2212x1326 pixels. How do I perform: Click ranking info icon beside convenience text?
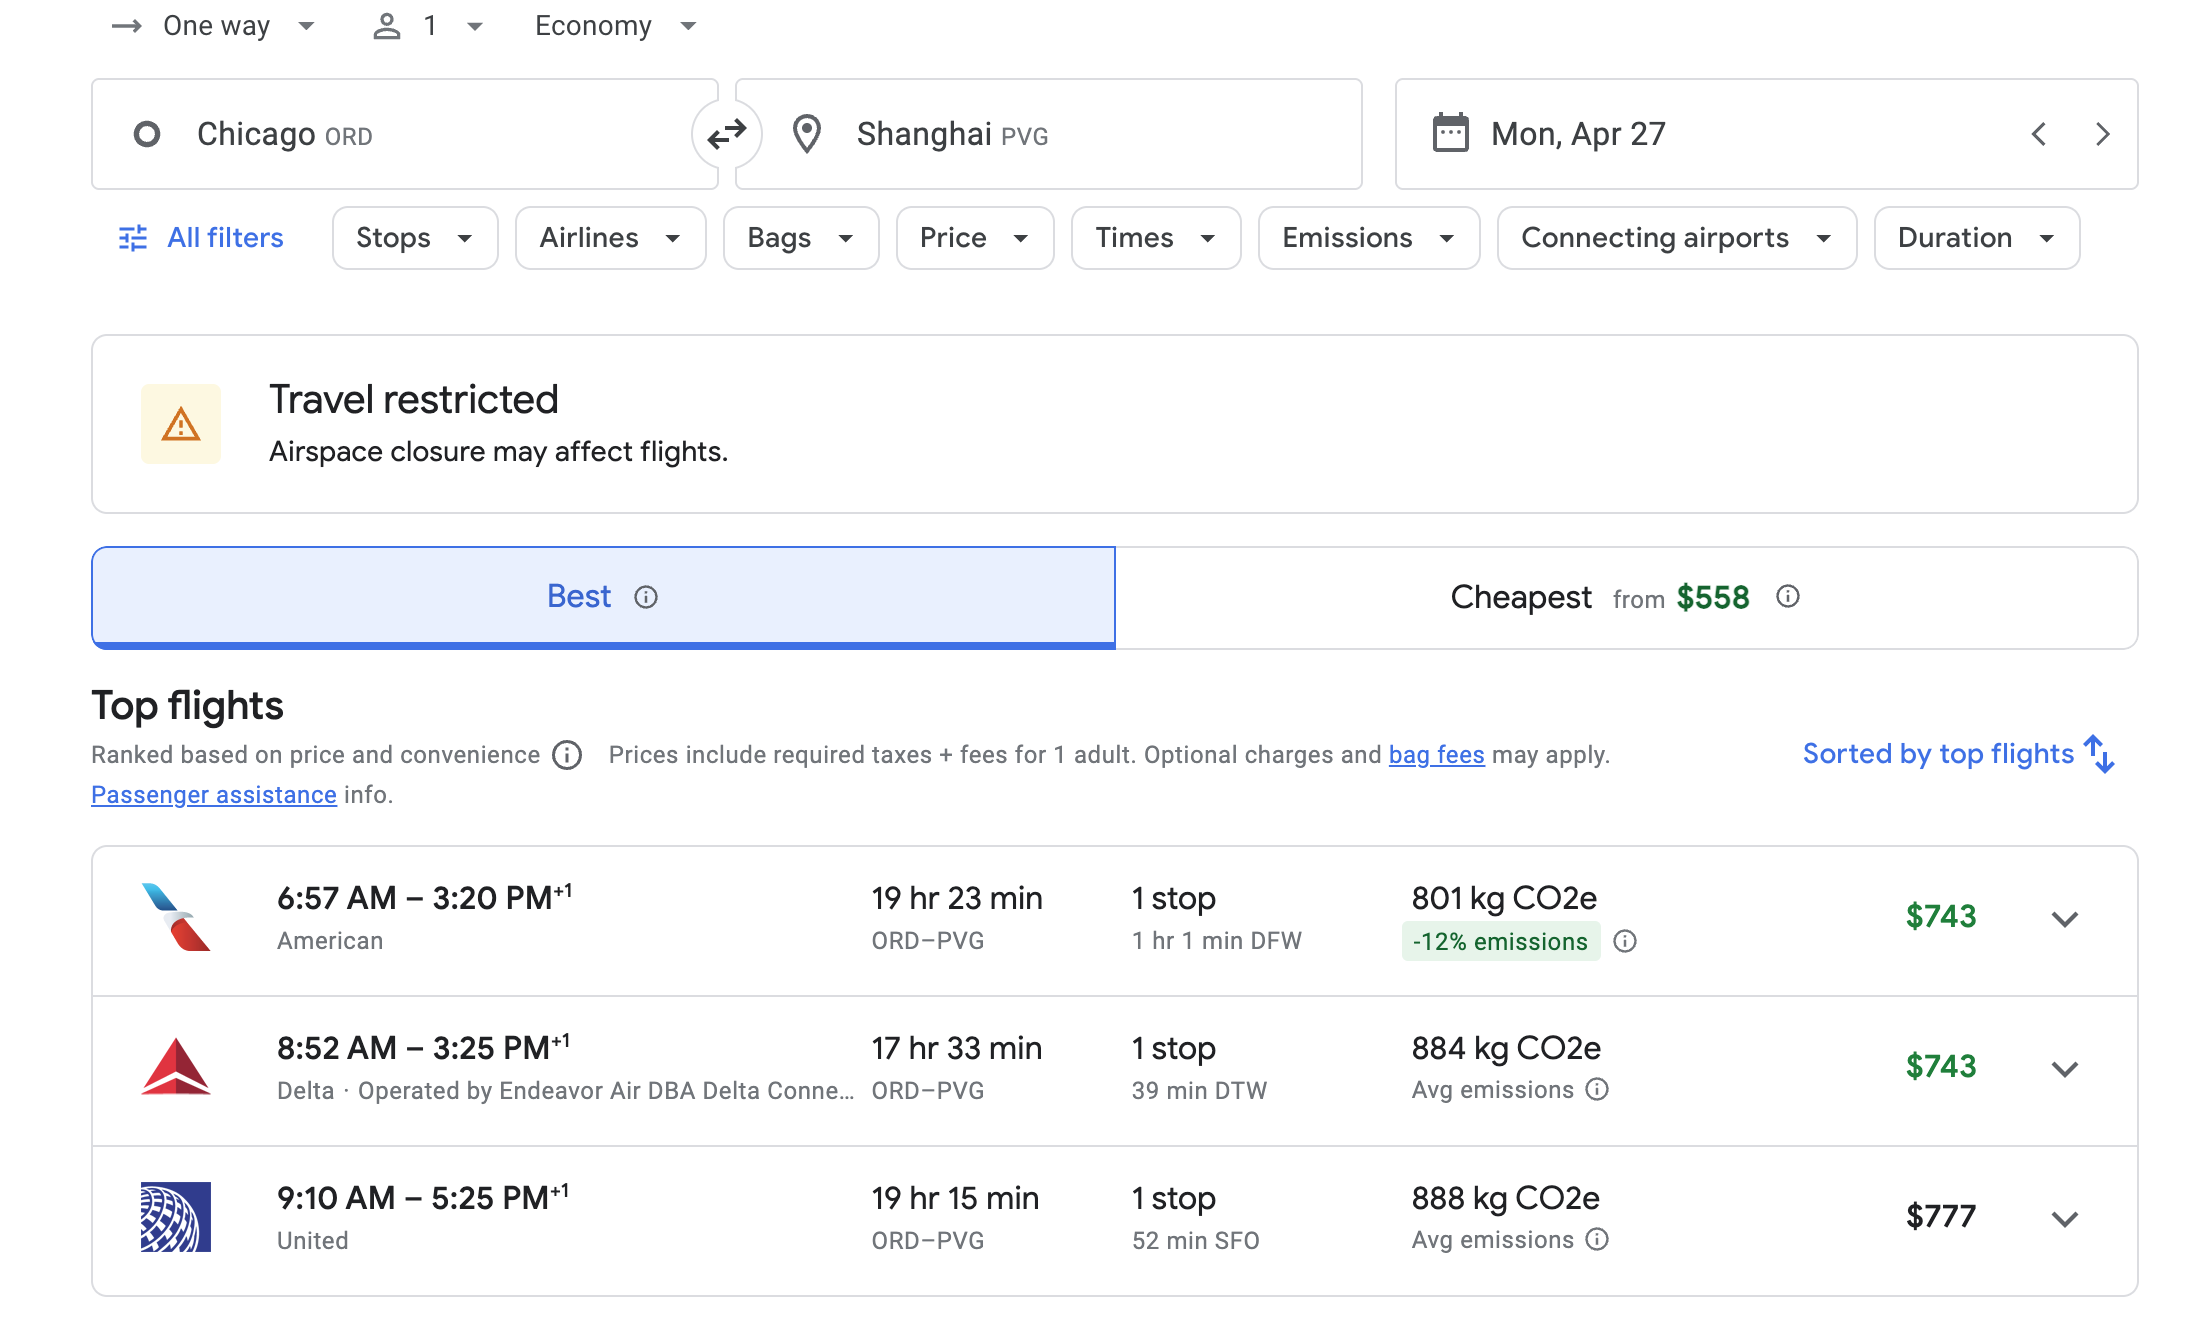567,755
